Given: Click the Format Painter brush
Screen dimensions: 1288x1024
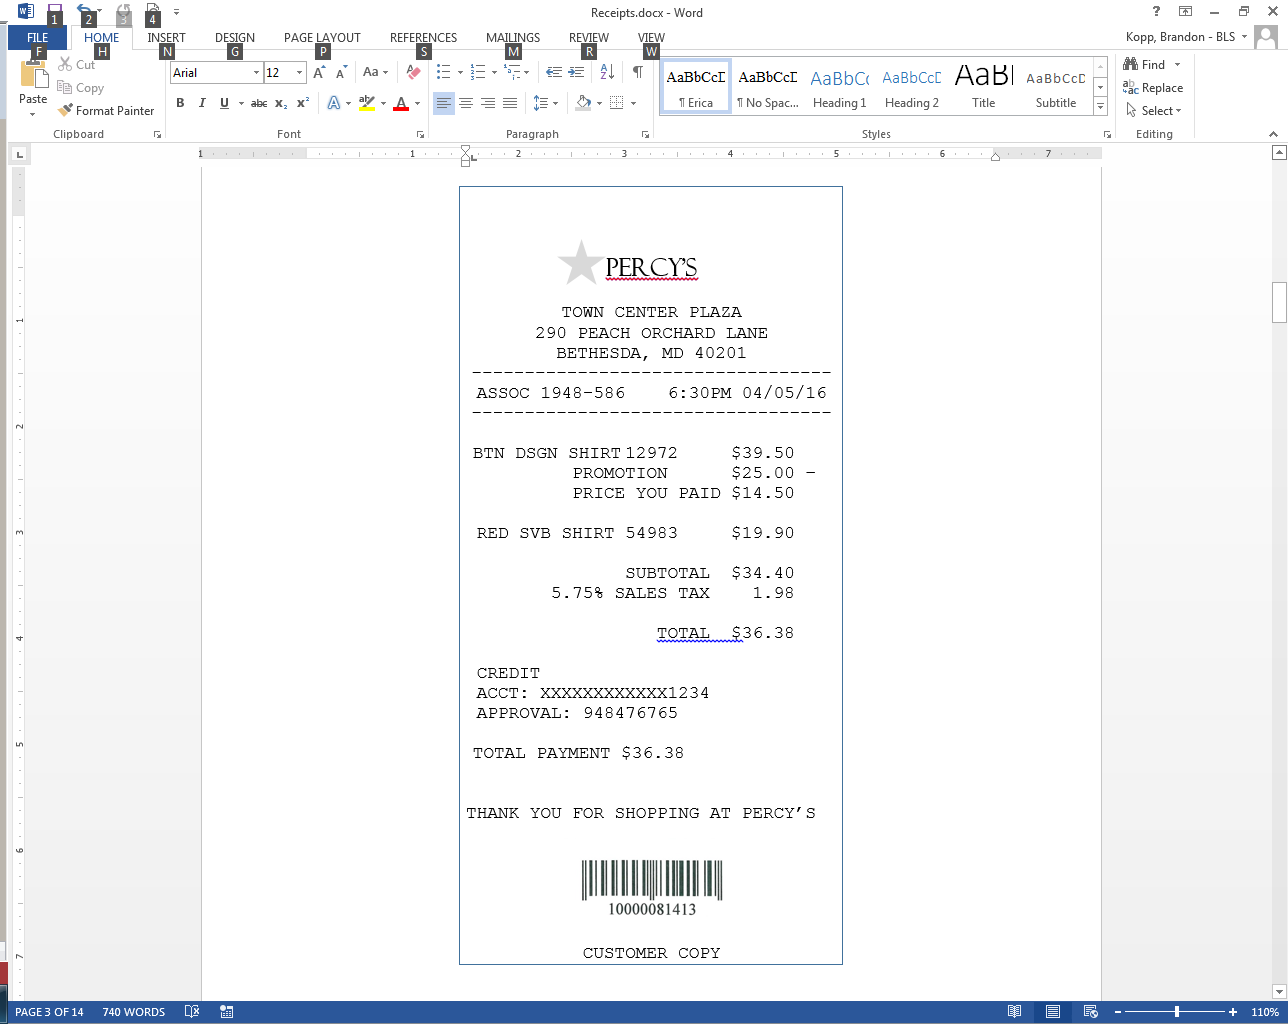Looking at the screenshot, I should tap(65, 111).
